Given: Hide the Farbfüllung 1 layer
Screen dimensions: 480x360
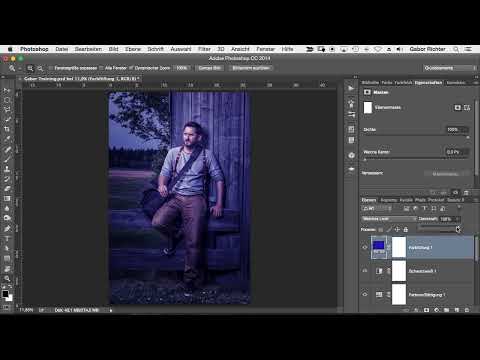Looking at the screenshot, I should 365,247.
